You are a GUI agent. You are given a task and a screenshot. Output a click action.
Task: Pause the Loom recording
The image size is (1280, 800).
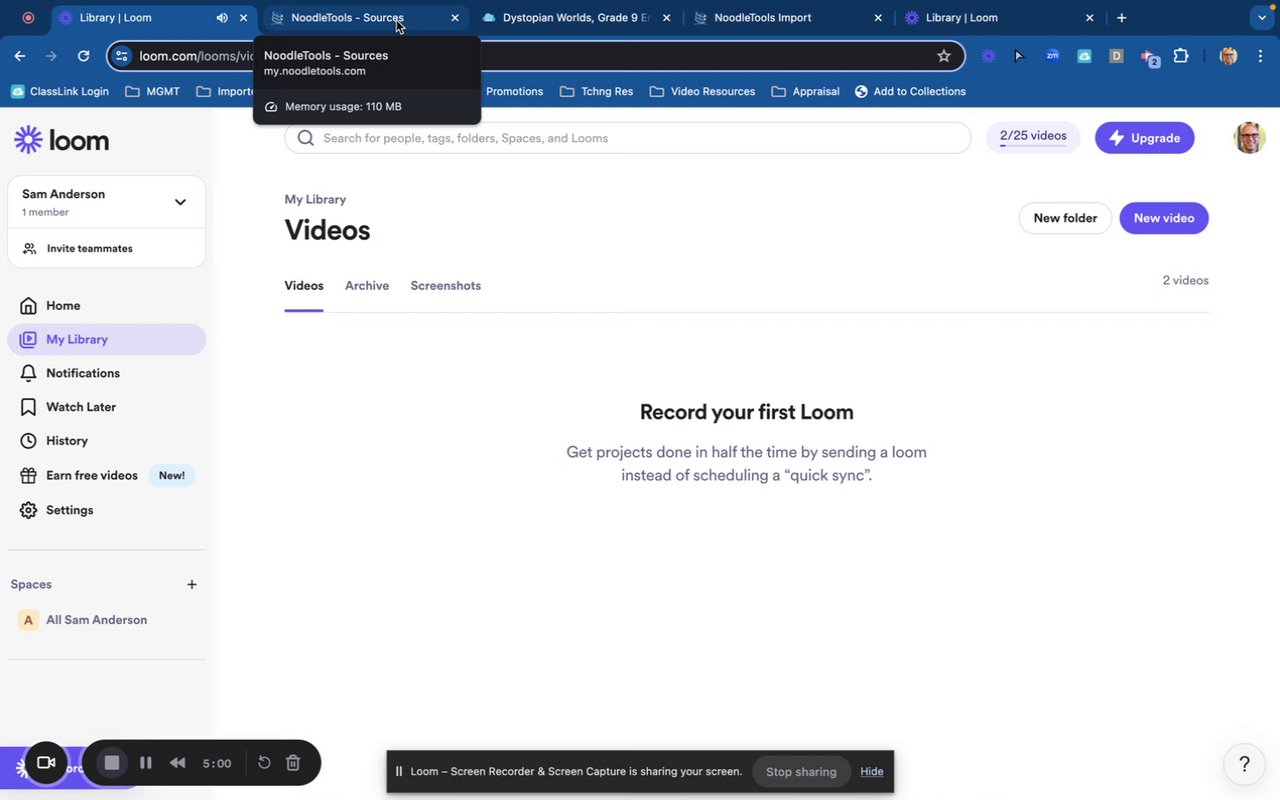146,763
